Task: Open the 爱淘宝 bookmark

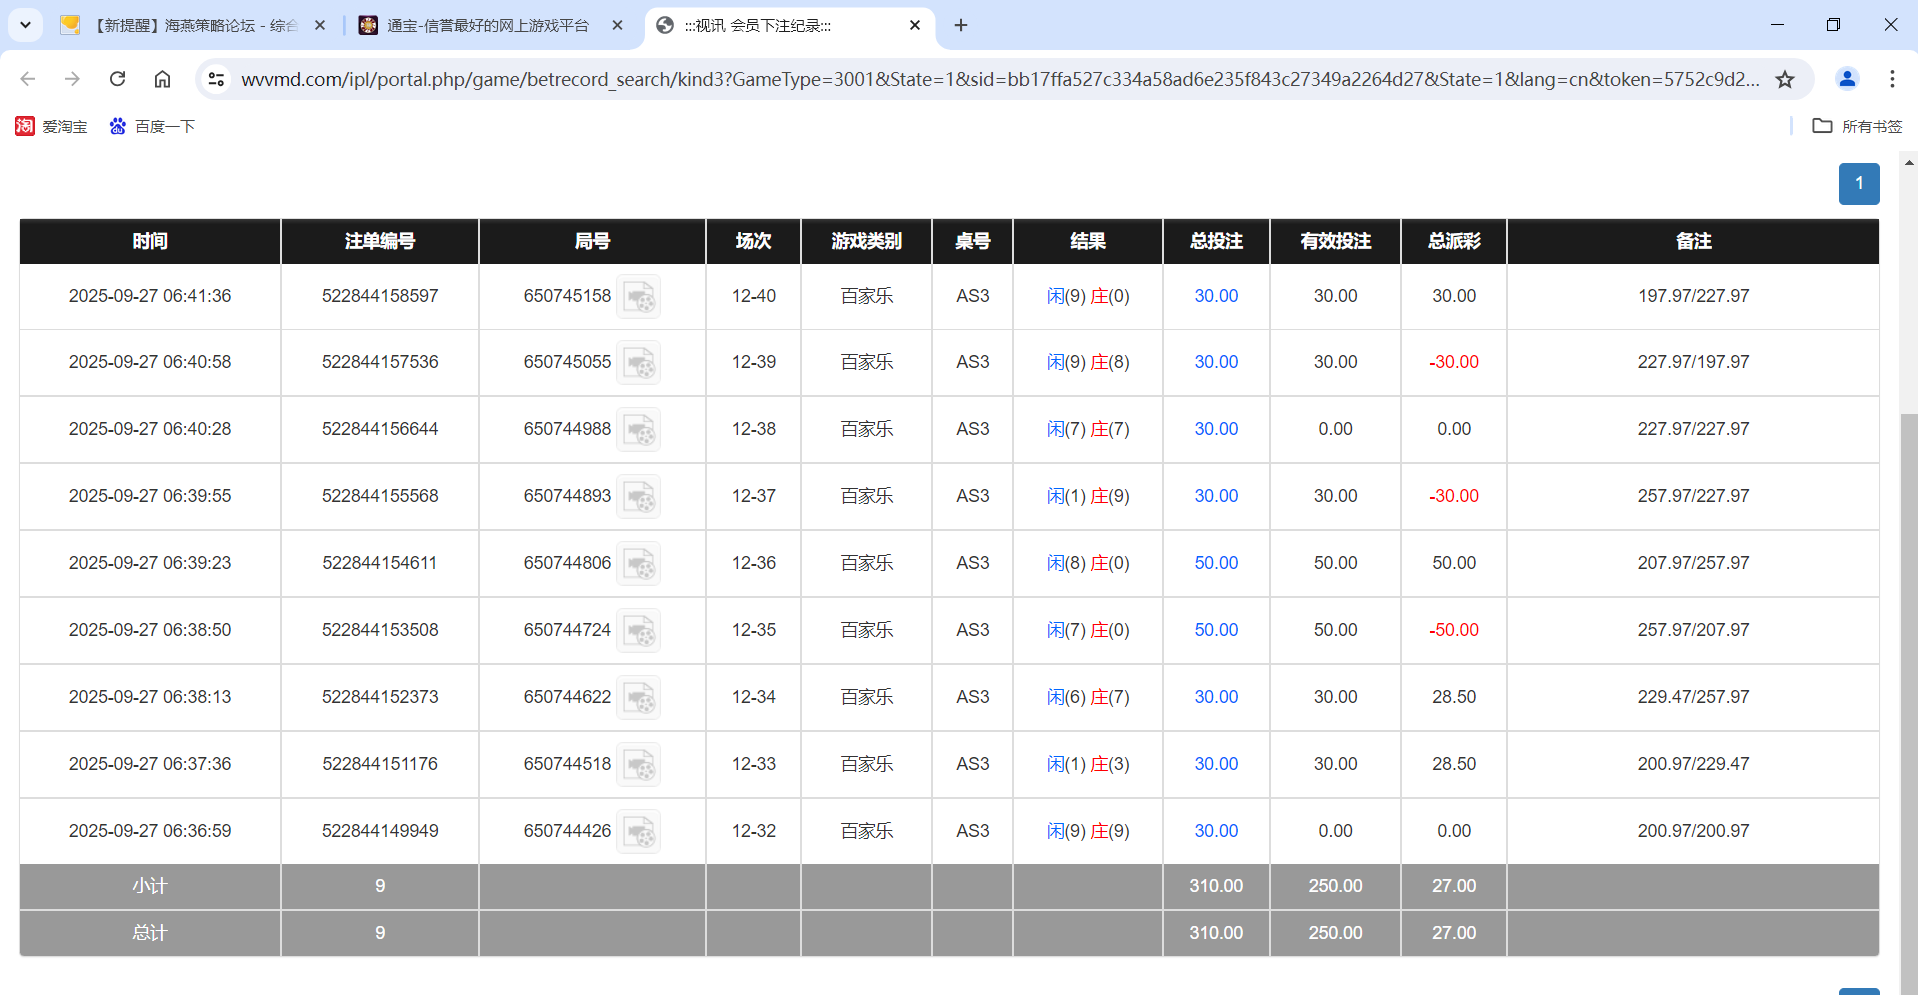Action: tap(51, 126)
